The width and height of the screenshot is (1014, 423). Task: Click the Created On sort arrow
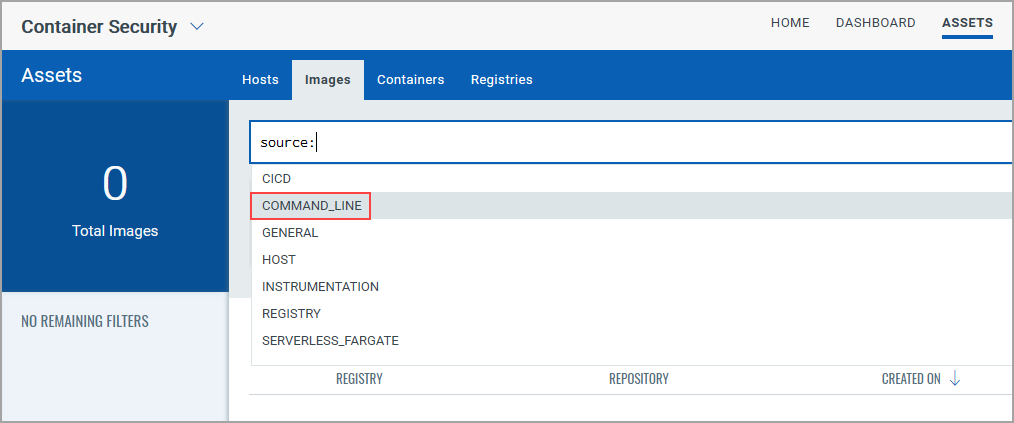(x=955, y=379)
